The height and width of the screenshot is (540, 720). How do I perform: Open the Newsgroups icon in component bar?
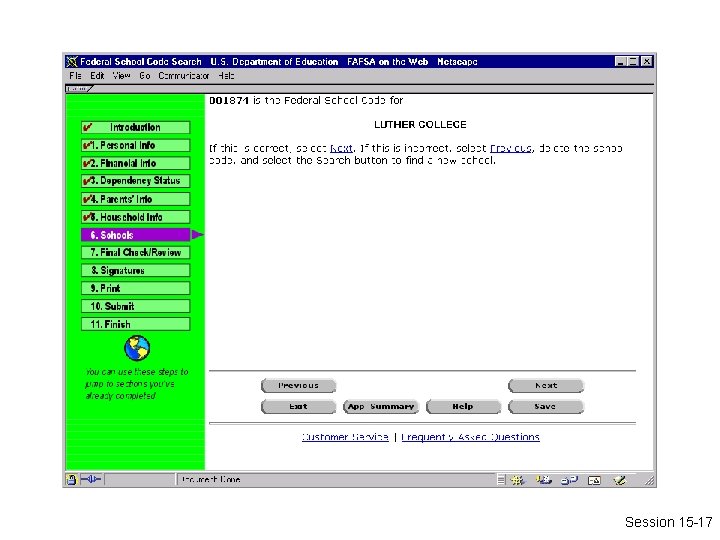pyautogui.click(x=569, y=480)
